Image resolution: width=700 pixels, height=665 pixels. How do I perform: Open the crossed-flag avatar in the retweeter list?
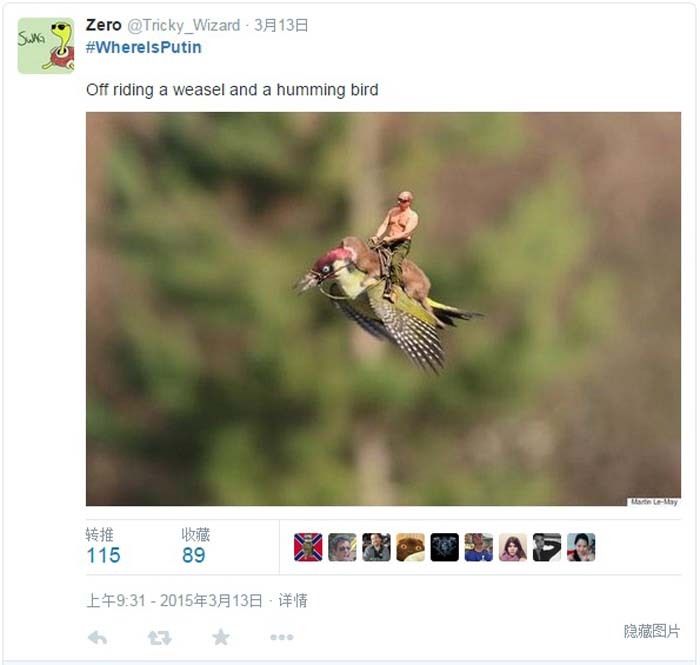[308, 547]
